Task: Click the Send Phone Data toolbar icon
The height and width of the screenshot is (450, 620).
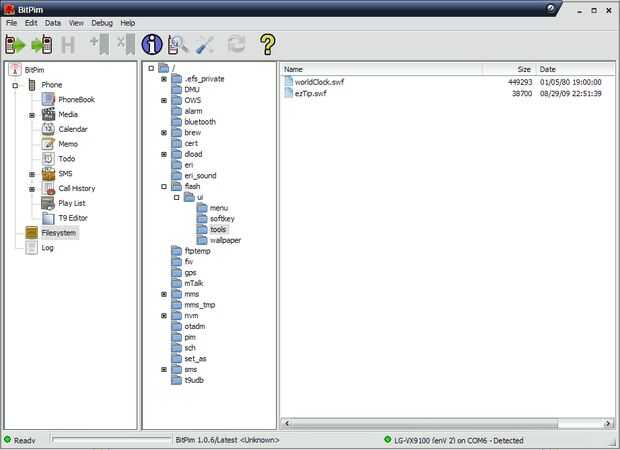Action: pyautogui.click(x=42, y=44)
